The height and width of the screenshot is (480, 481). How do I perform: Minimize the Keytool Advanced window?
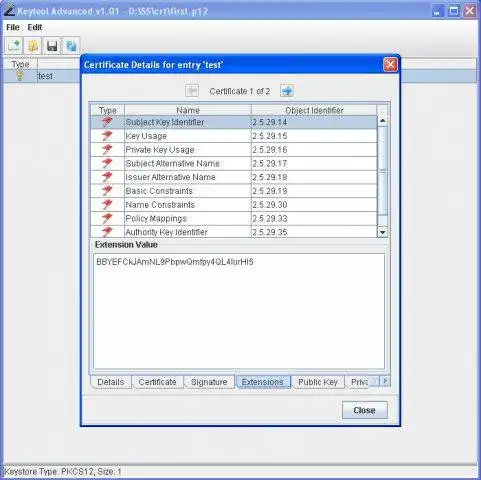438,11
